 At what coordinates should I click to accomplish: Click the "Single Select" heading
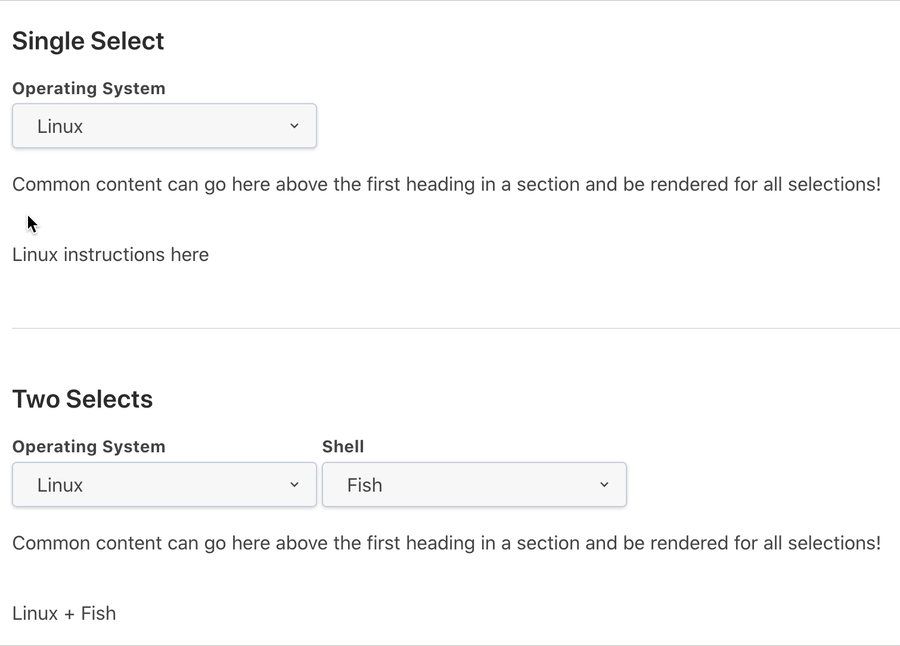tap(88, 41)
